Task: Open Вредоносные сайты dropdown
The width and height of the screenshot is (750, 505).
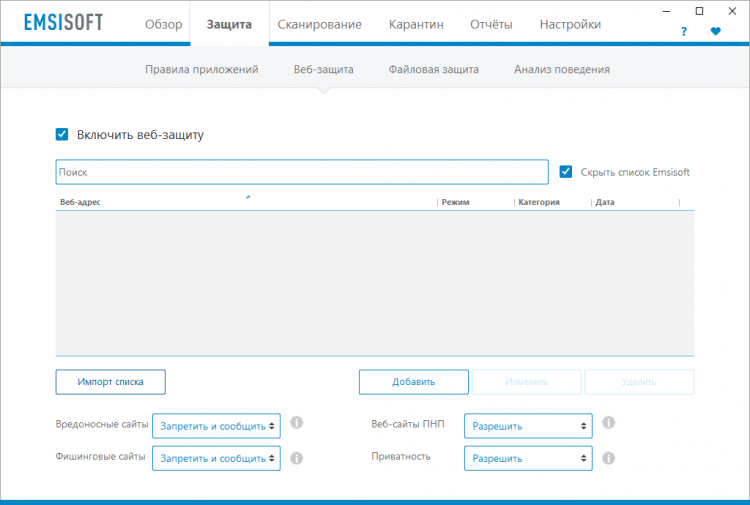Action: coord(216,426)
